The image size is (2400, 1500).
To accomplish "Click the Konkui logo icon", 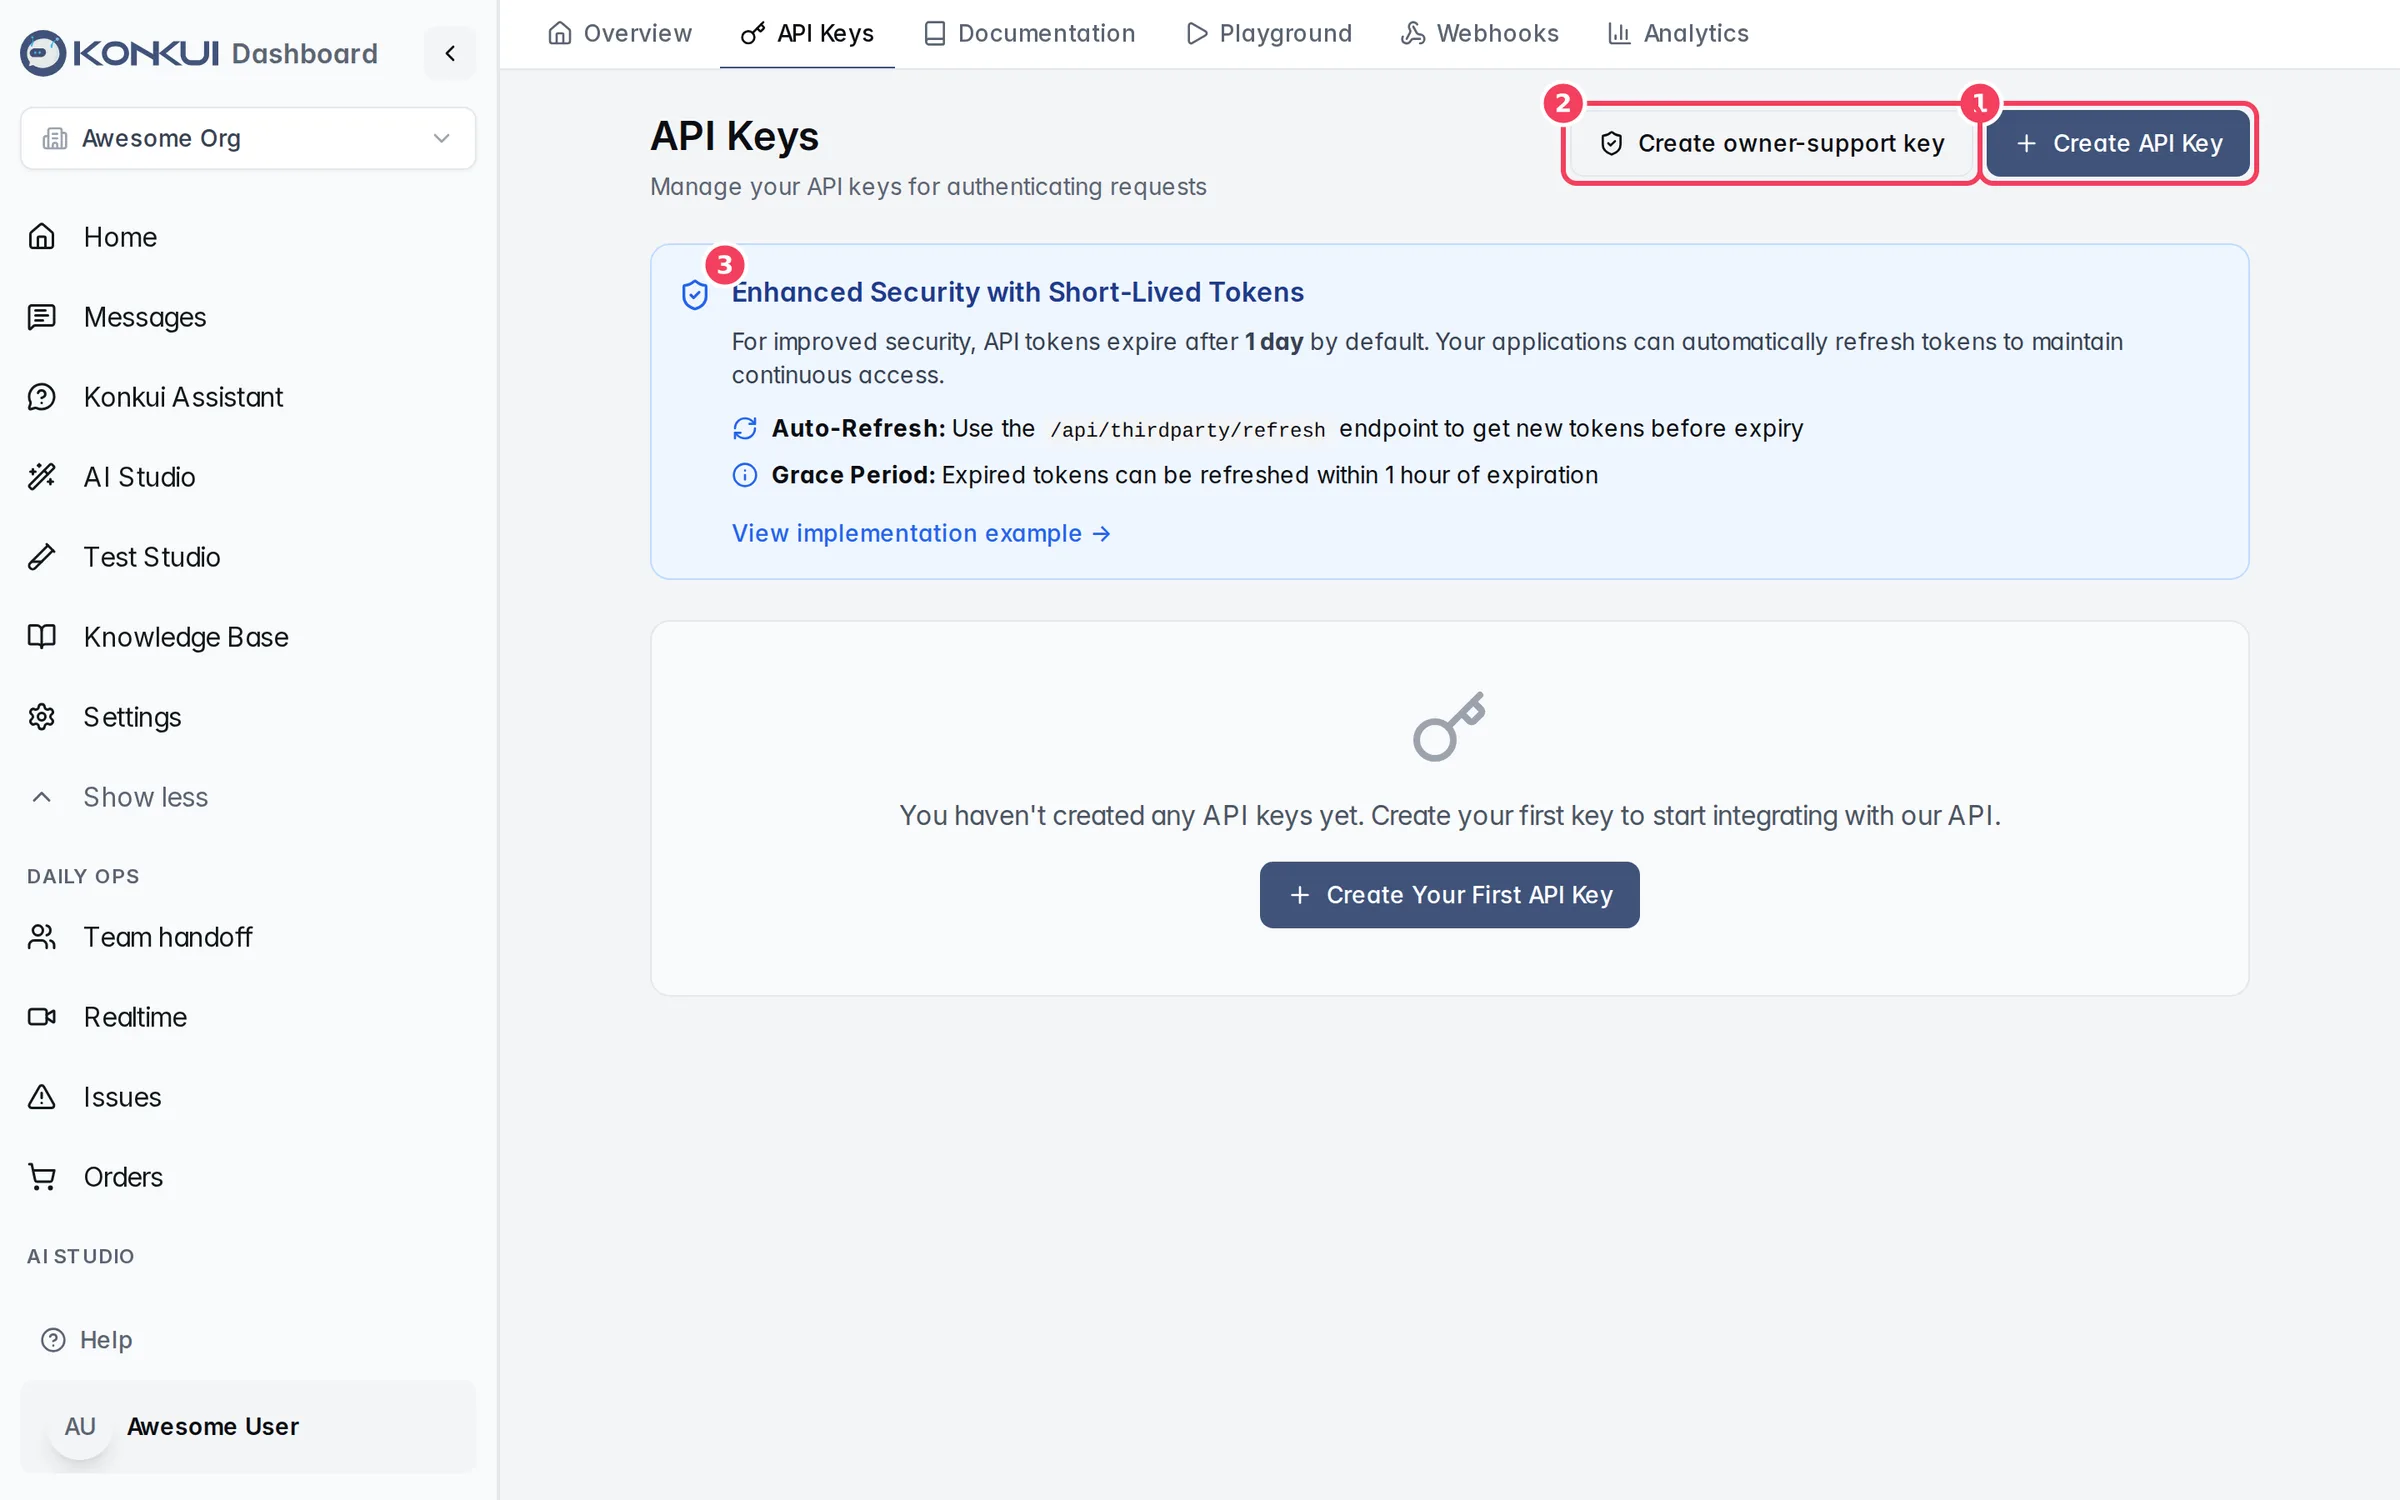I will tap(43, 53).
